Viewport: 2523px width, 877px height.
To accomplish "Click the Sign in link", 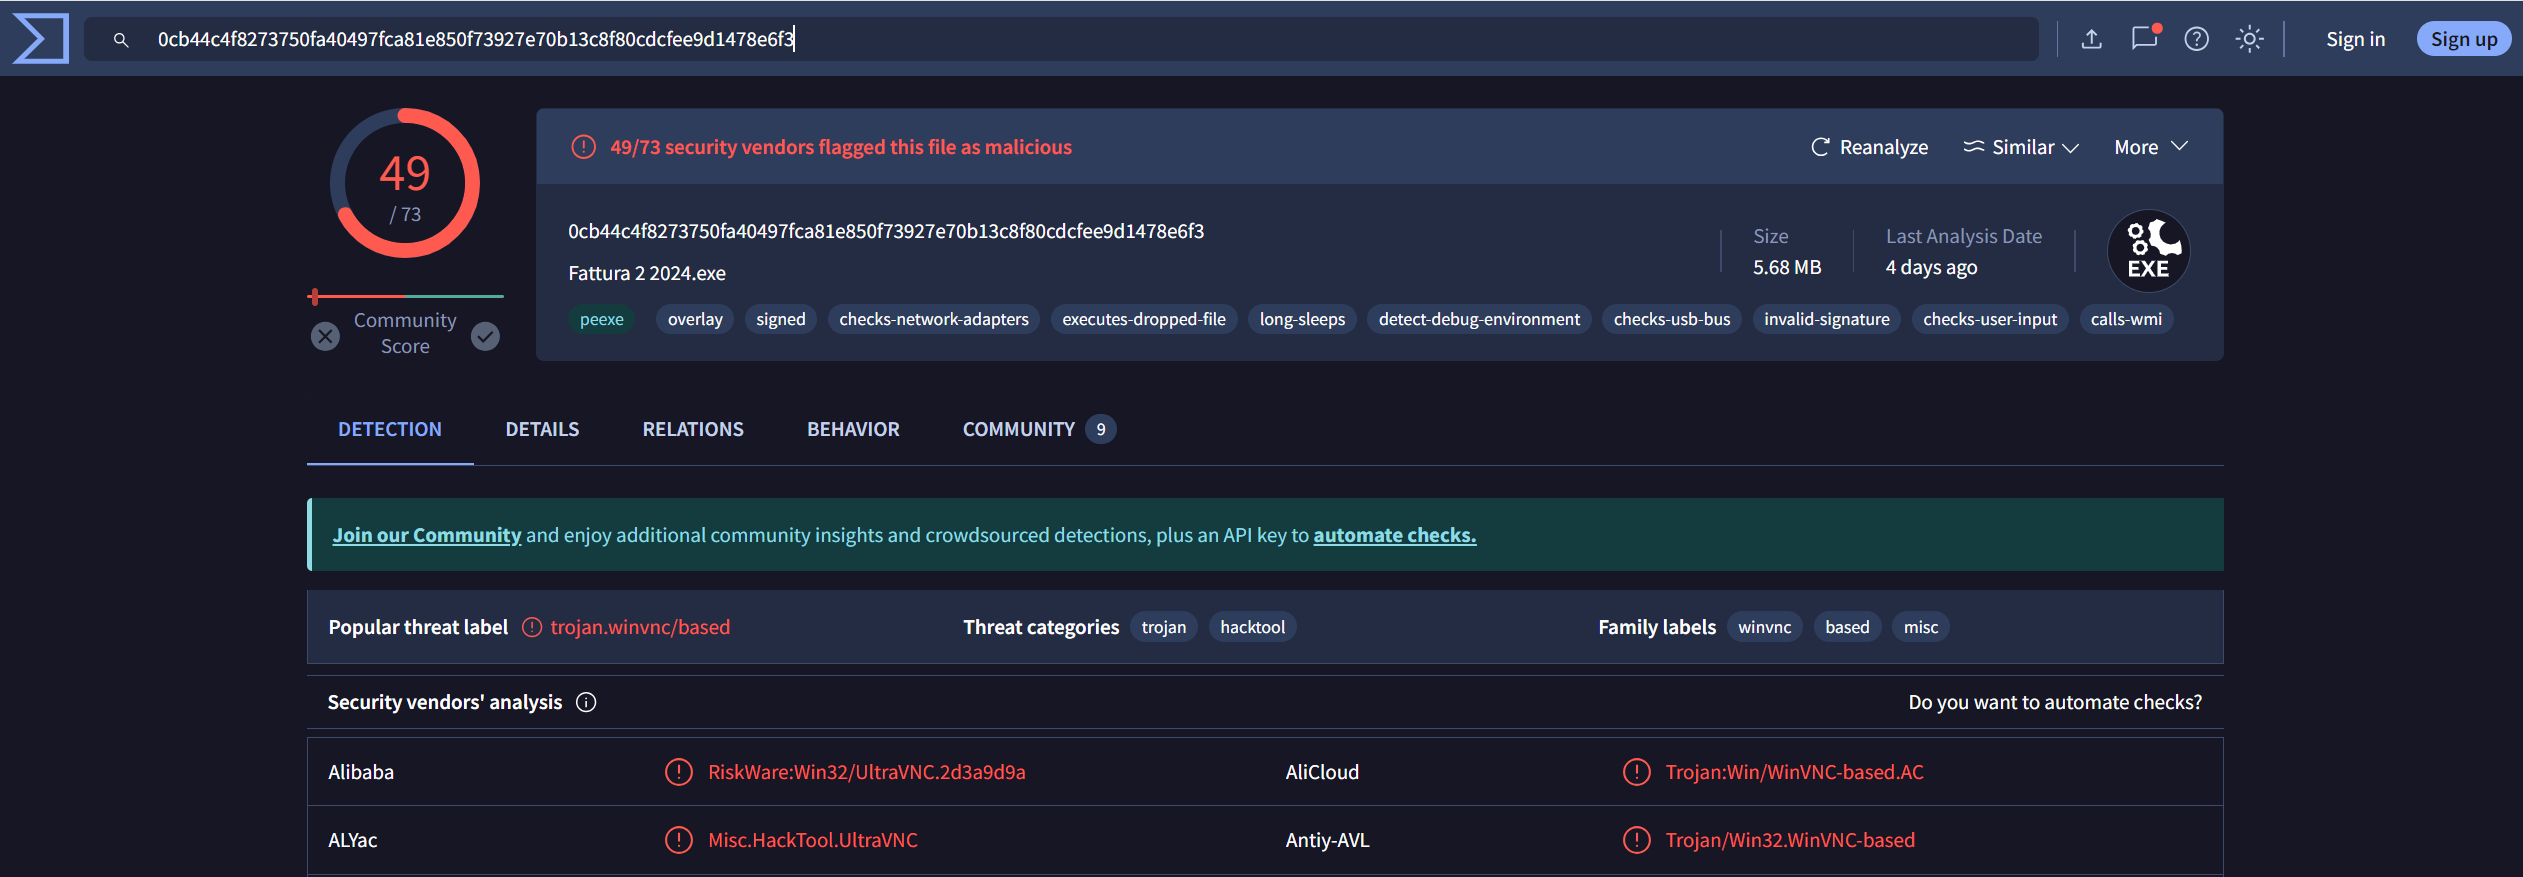I will point(2355,39).
